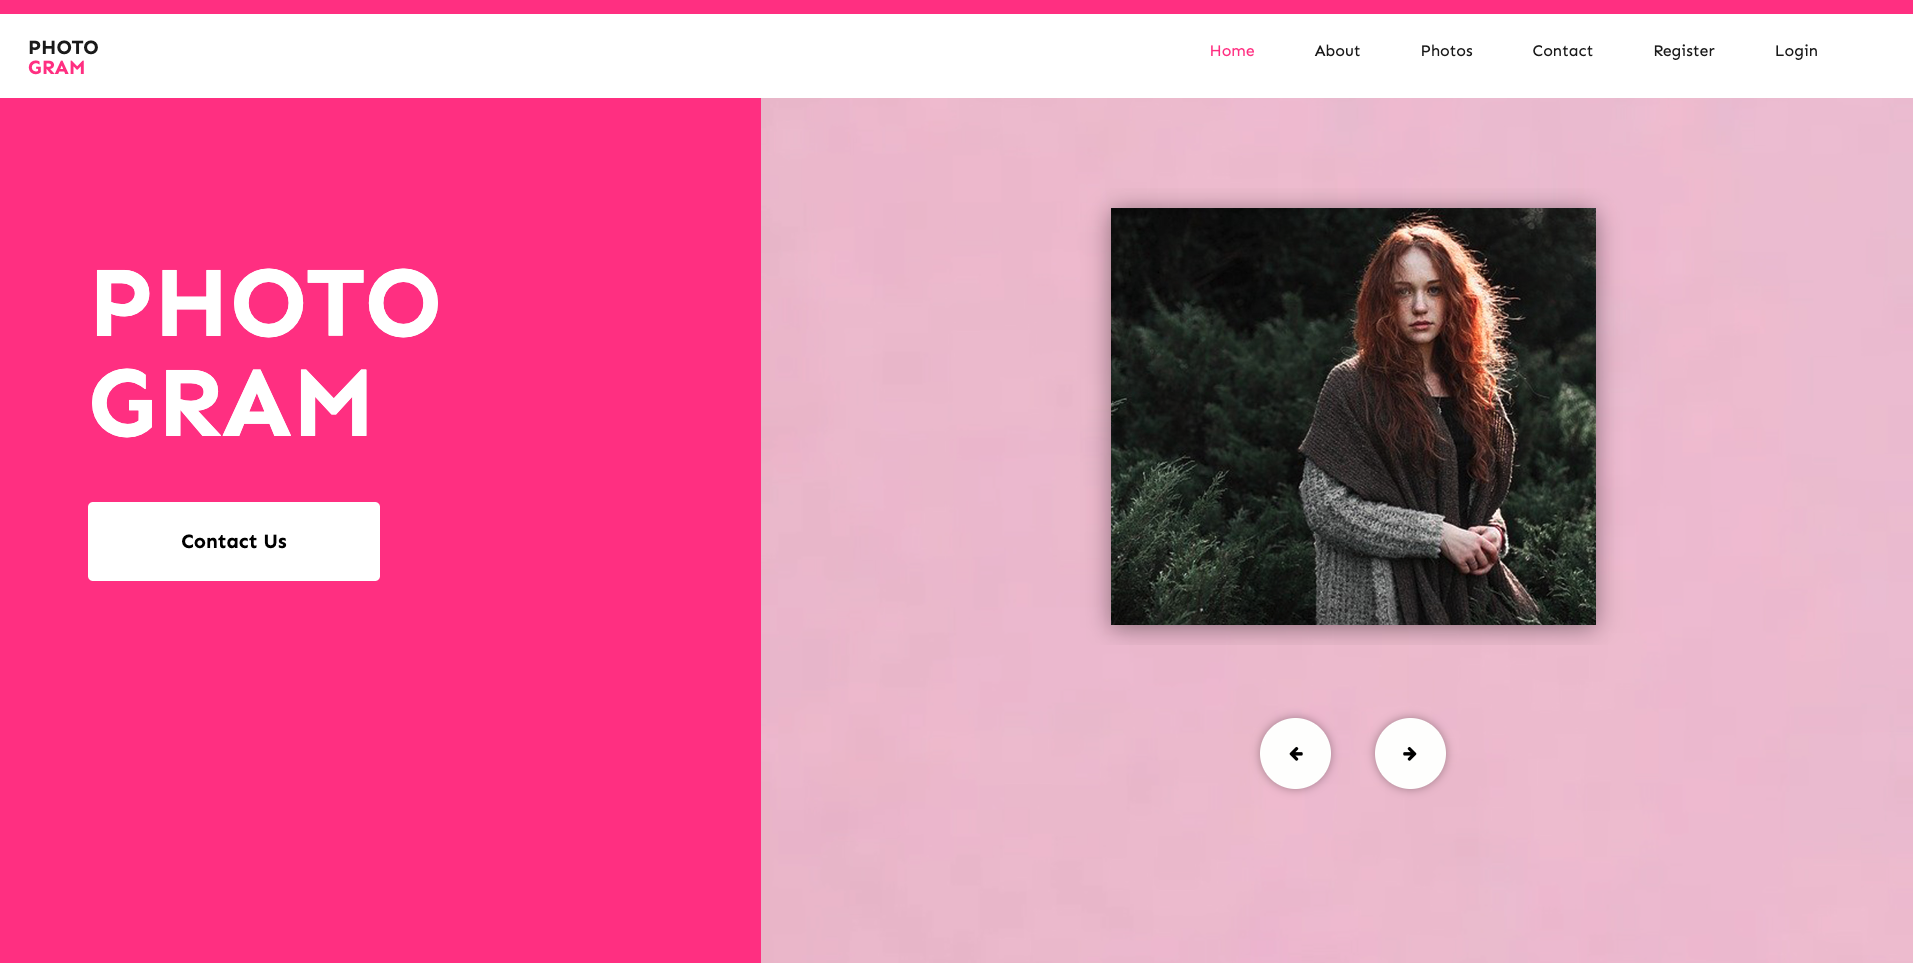Open the Login page

[x=1795, y=50]
